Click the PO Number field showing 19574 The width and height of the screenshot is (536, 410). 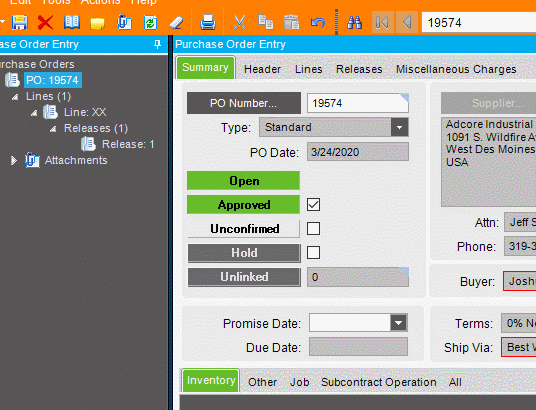point(358,103)
